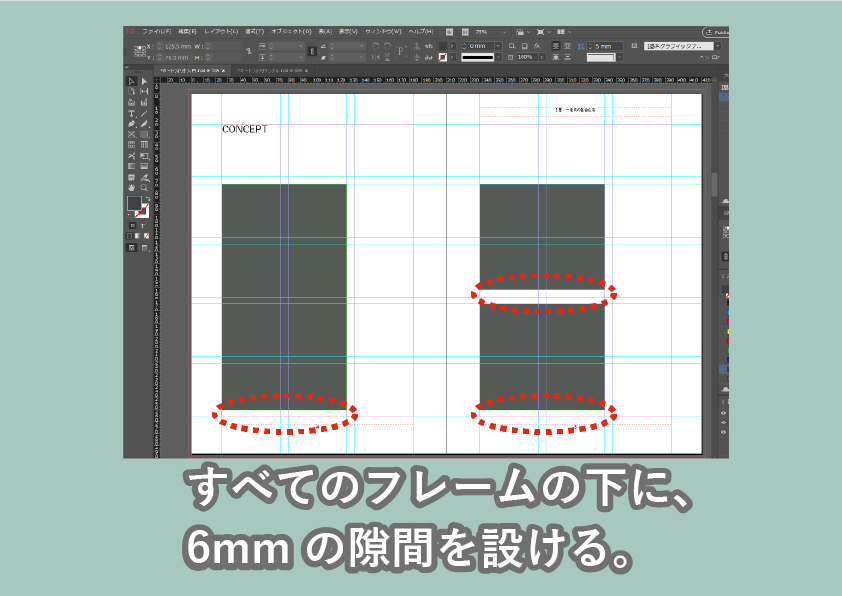Viewport: 842px width, 596px height.
Task: Open Adobe Bridge from the application bar
Action: tap(449, 32)
